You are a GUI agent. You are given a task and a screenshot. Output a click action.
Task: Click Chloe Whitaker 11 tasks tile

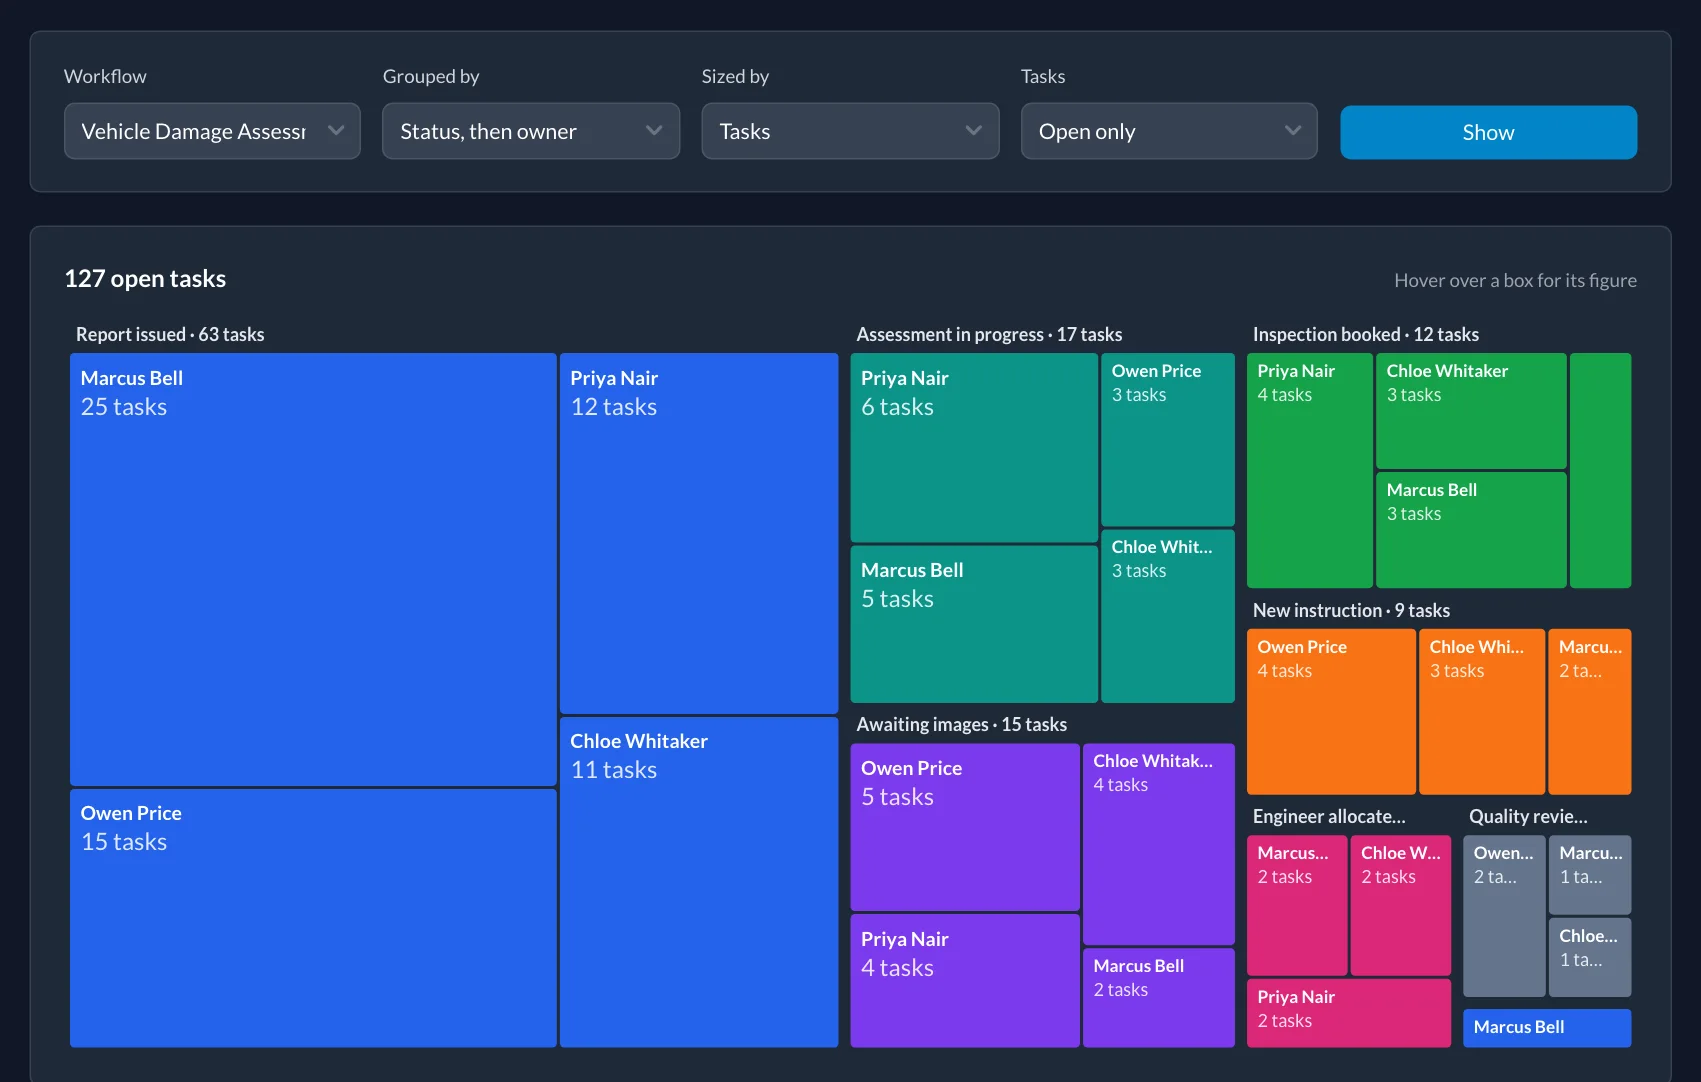click(699, 882)
